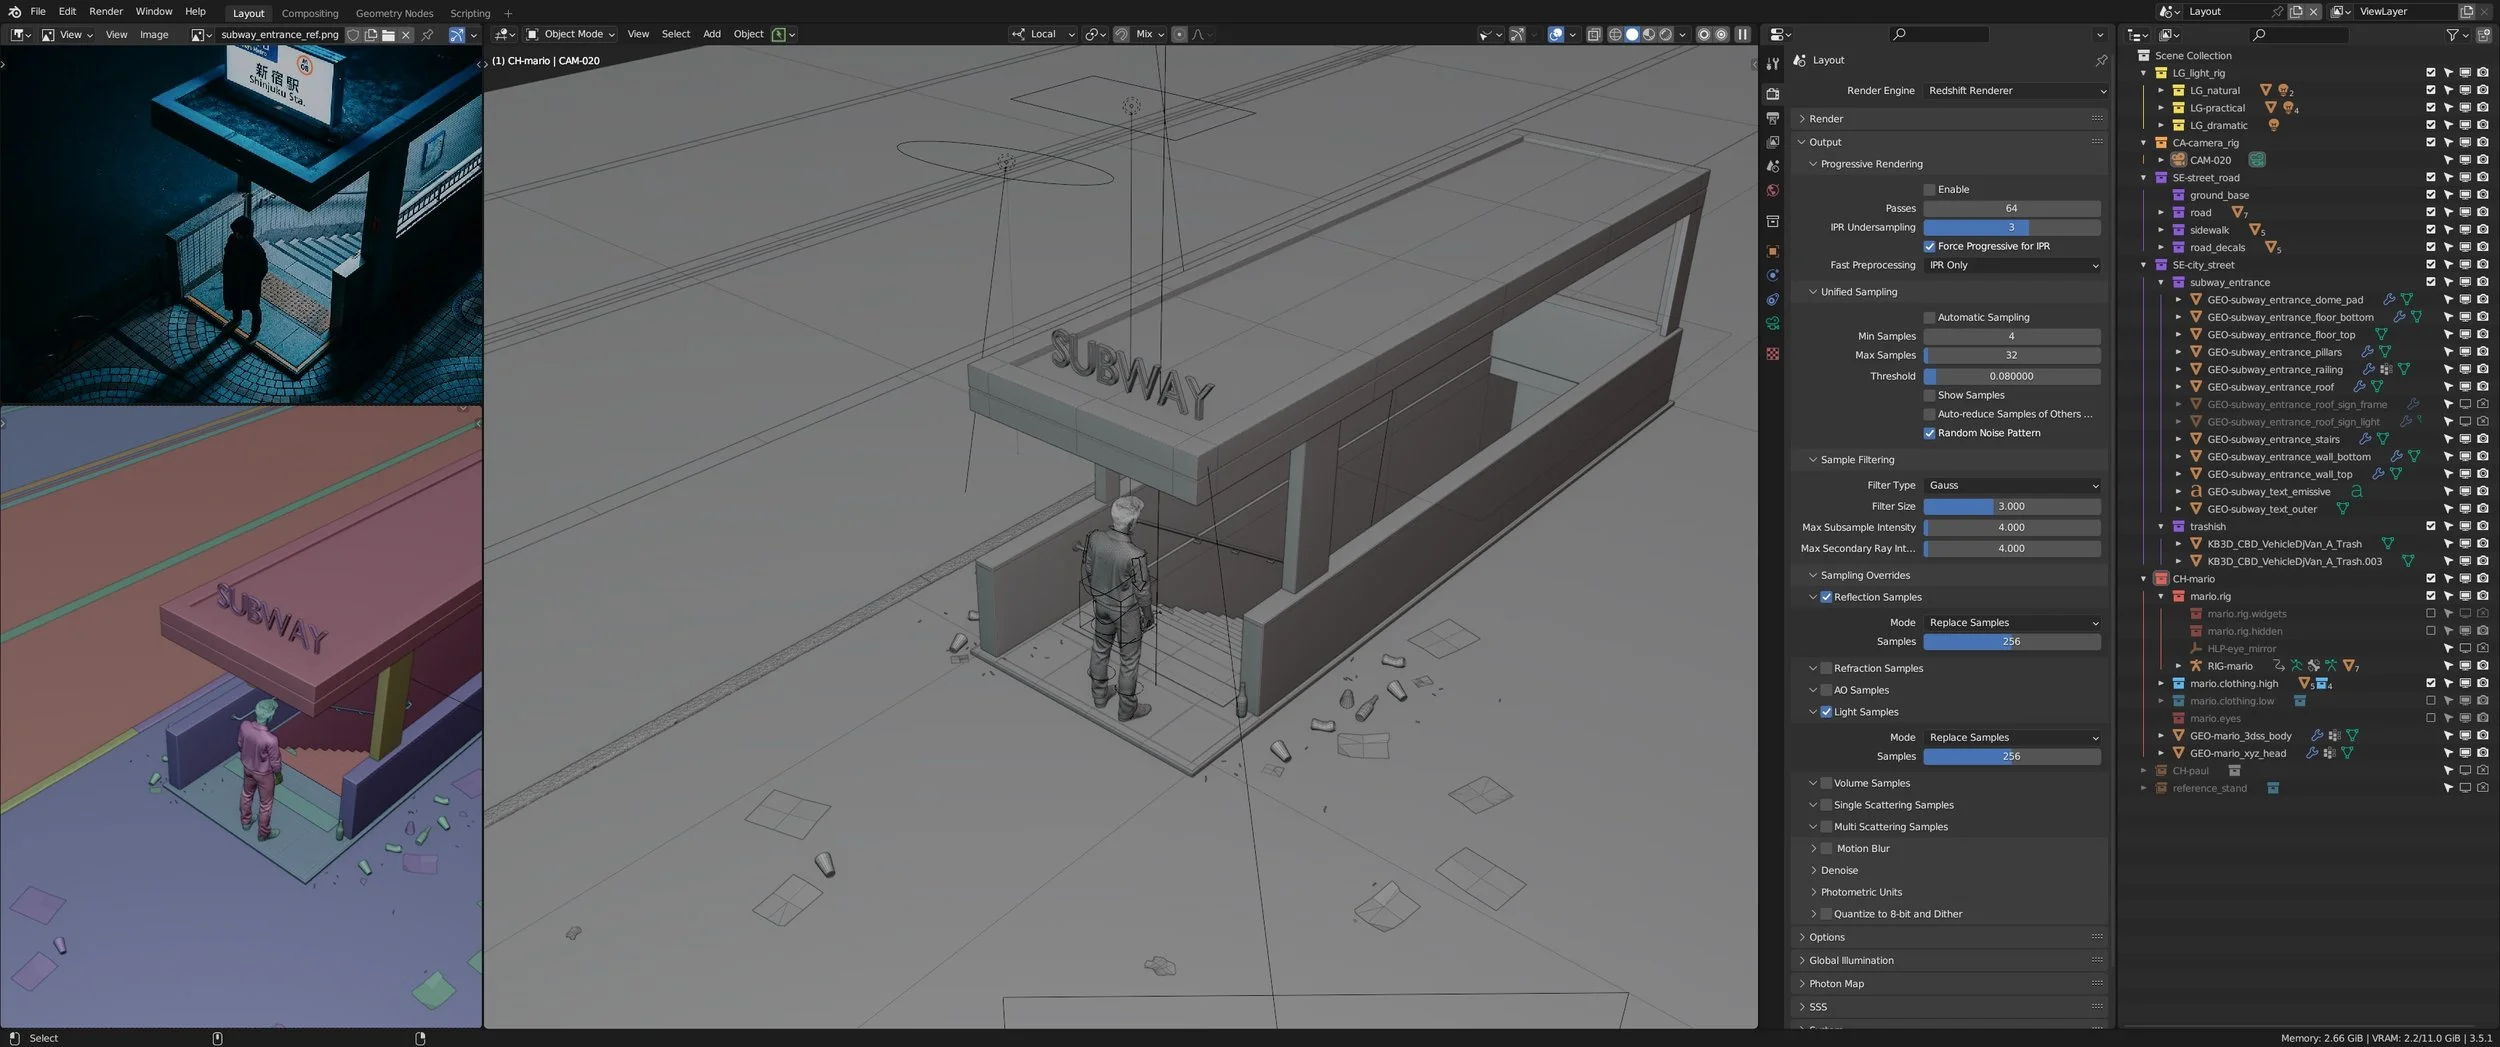The image size is (2500, 1047).
Task: Switch viewport to wireframe shading
Action: click(x=1615, y=34)
